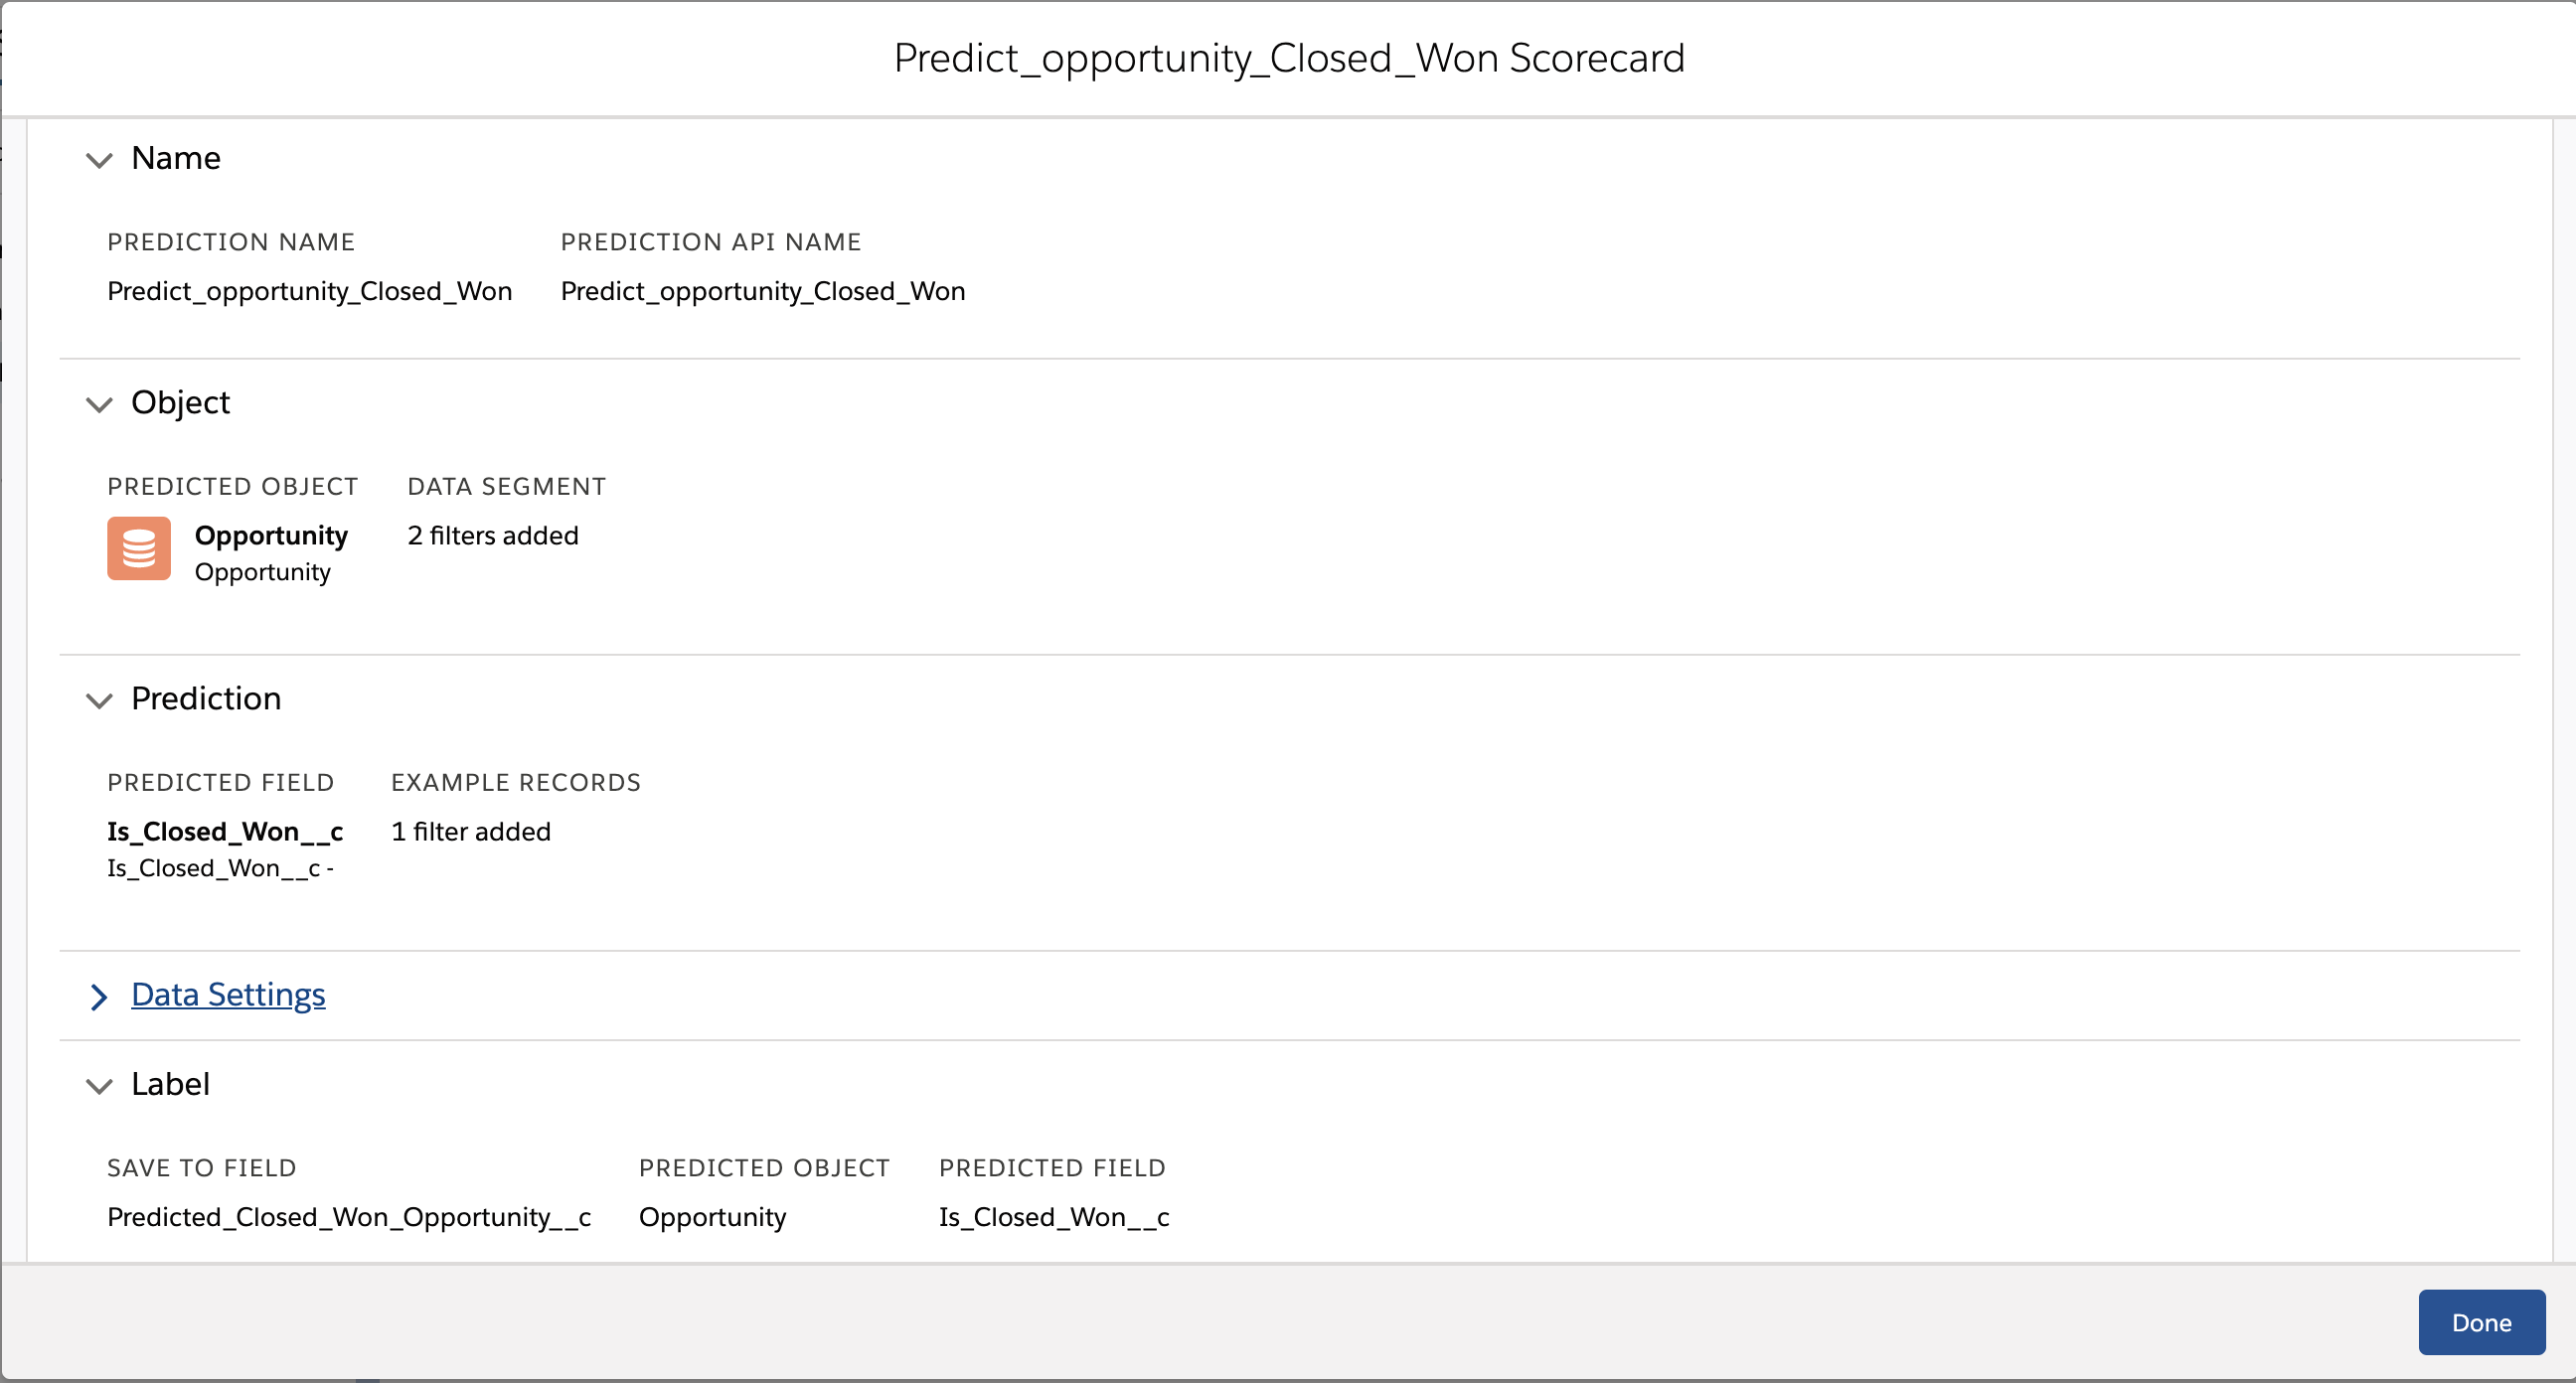This screenshot has height=1383, width=2576.
Task: Expand the Data Settings section
Action: tap(99, 997)
